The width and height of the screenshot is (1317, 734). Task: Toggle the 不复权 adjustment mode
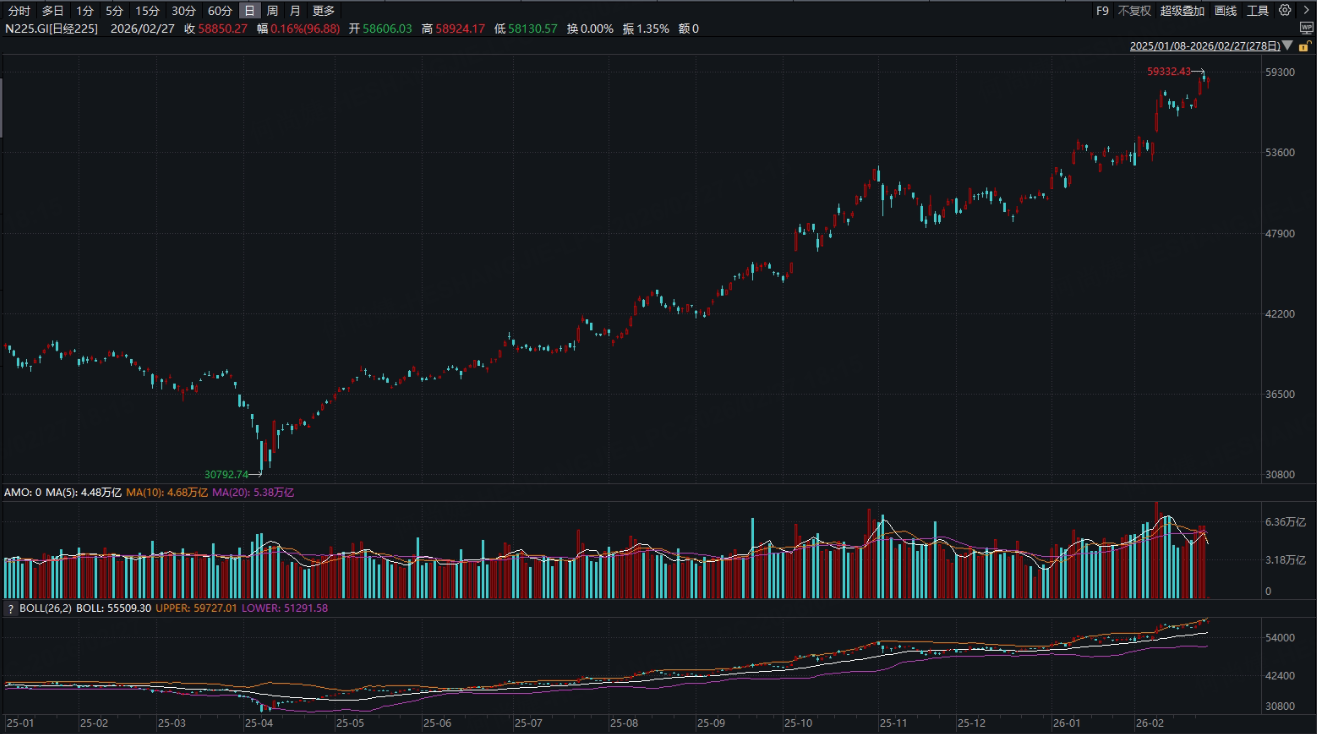(1134, 11)
